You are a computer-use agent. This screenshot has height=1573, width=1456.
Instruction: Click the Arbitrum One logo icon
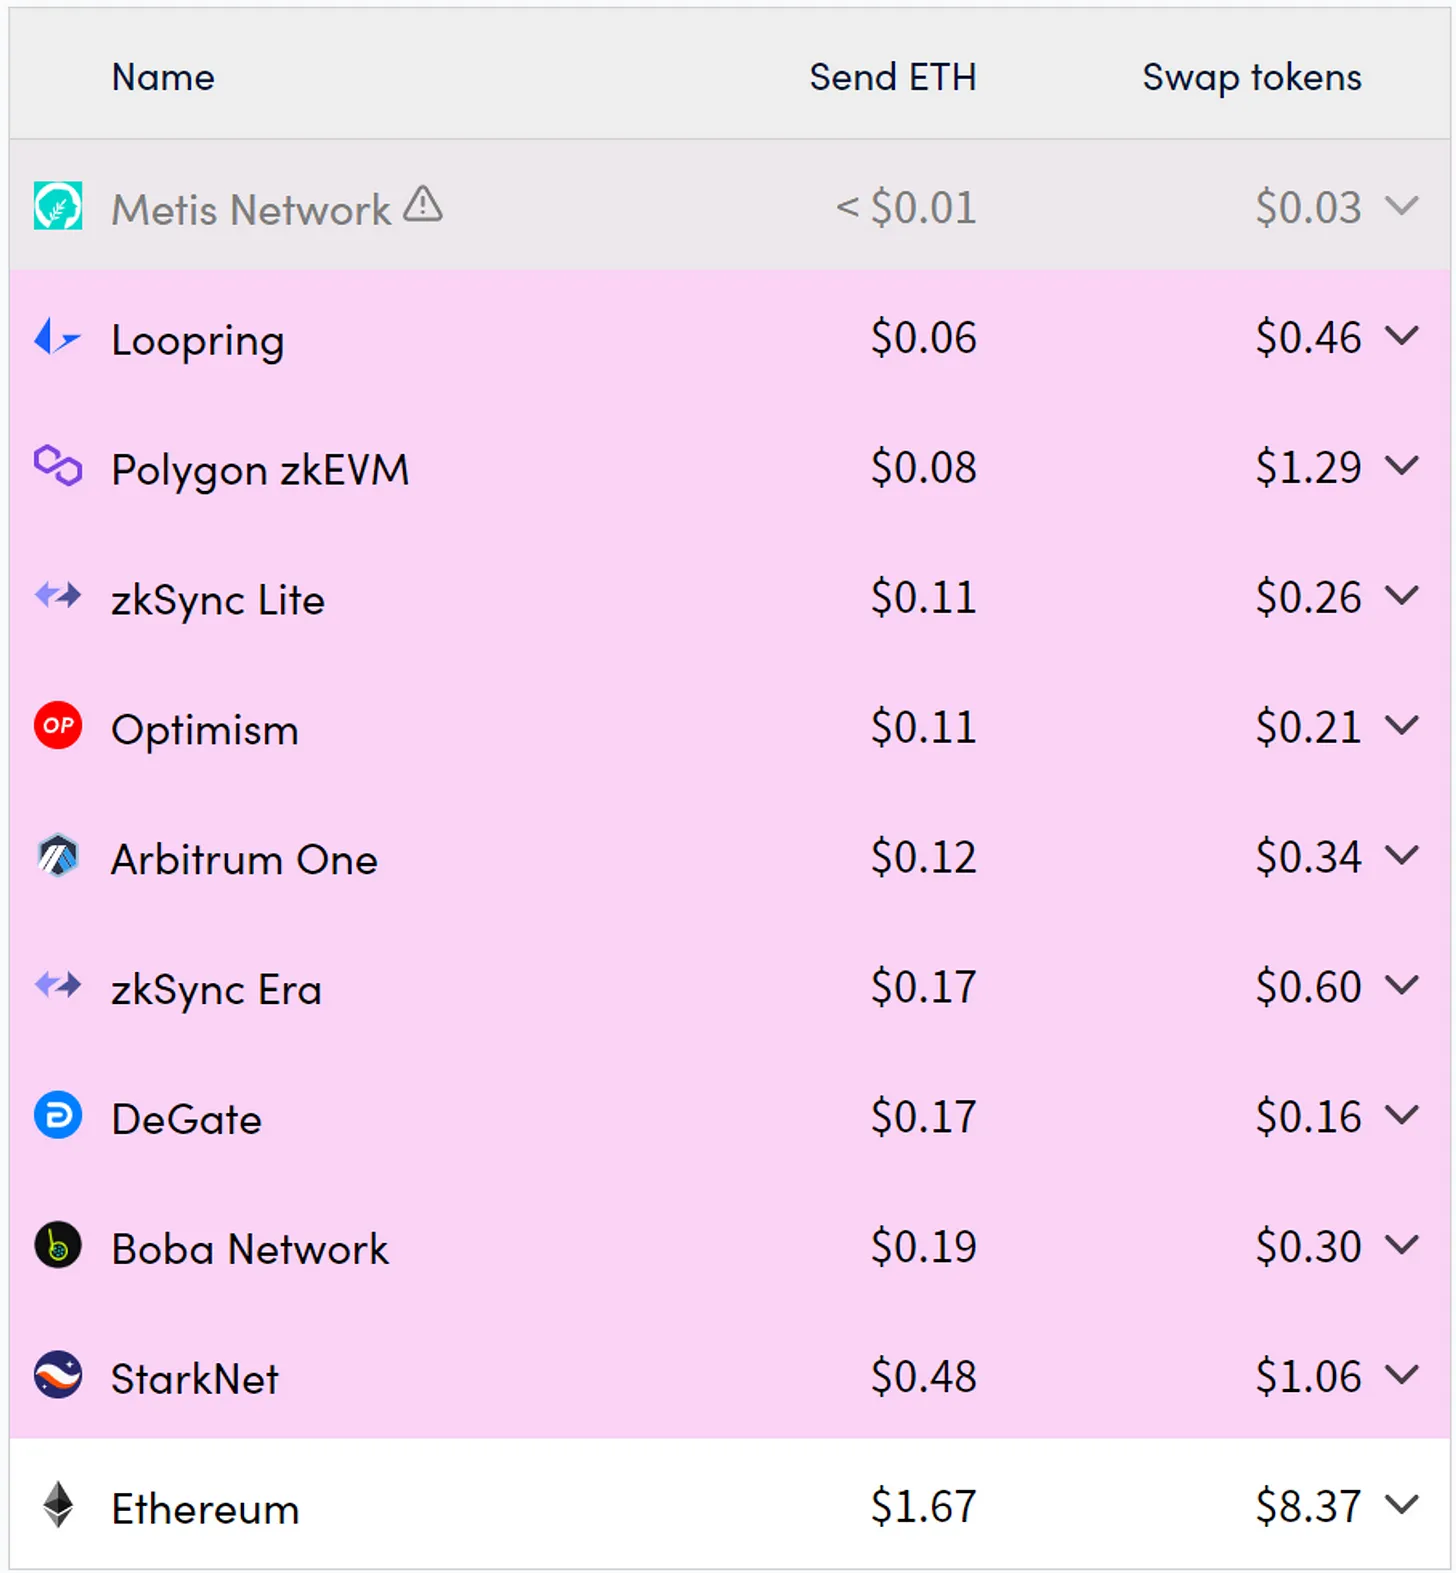[58, 856]
